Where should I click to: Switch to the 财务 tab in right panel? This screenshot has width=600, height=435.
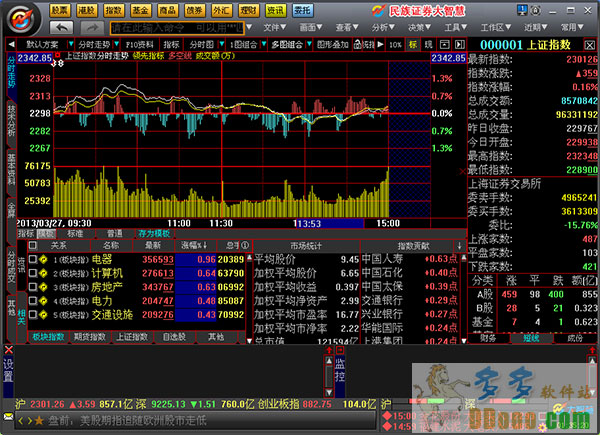point(488,339)
